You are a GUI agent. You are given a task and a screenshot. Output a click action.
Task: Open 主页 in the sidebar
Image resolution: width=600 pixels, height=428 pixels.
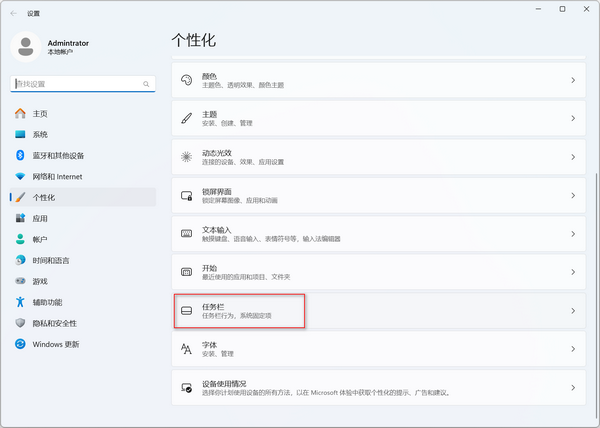click(x=83, y=114)
